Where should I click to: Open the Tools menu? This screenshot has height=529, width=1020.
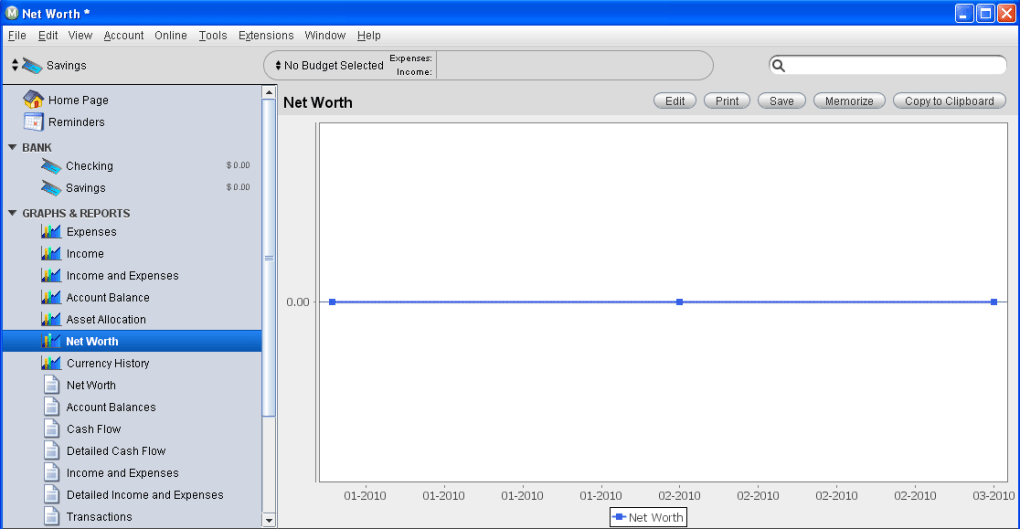213,35
